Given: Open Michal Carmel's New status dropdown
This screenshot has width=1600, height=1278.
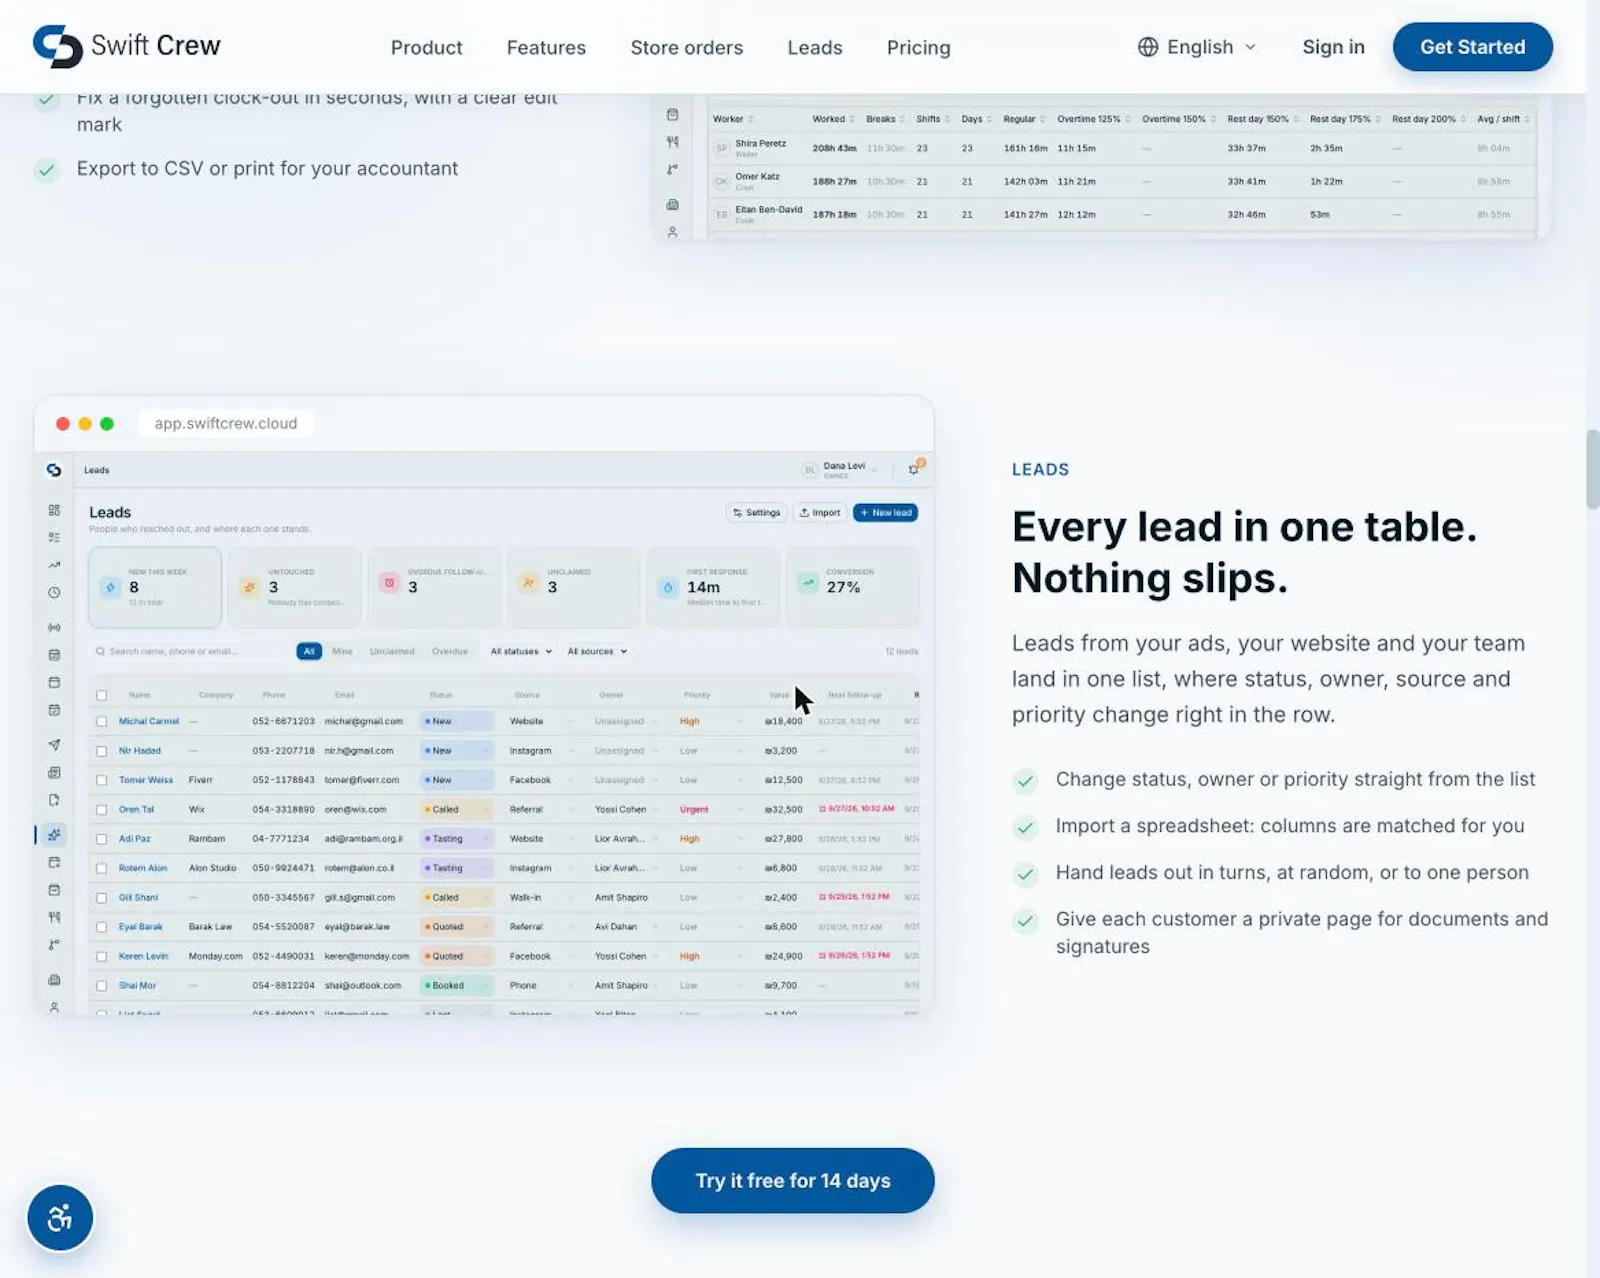Looking at the screenshot, I should (457, 721).
